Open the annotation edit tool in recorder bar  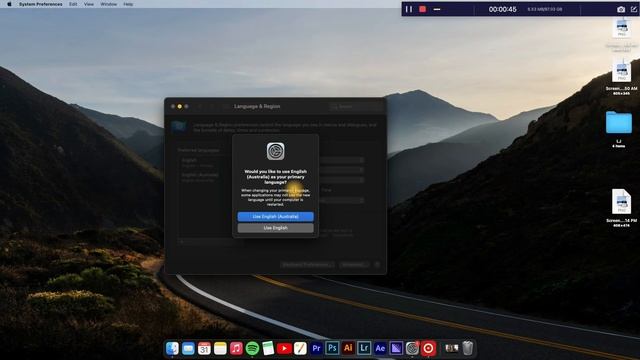[634, 9]
